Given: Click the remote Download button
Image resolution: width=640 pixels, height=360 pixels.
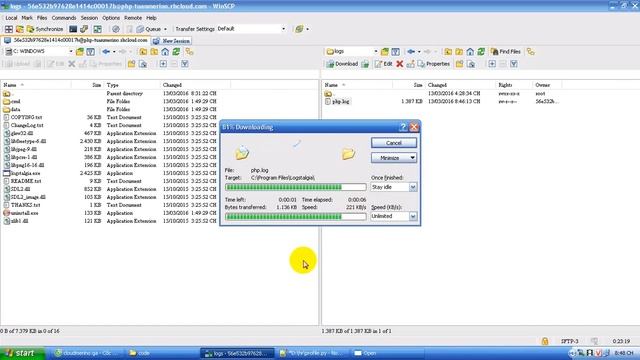Looking at the screenshot, I should pos(342,64).
